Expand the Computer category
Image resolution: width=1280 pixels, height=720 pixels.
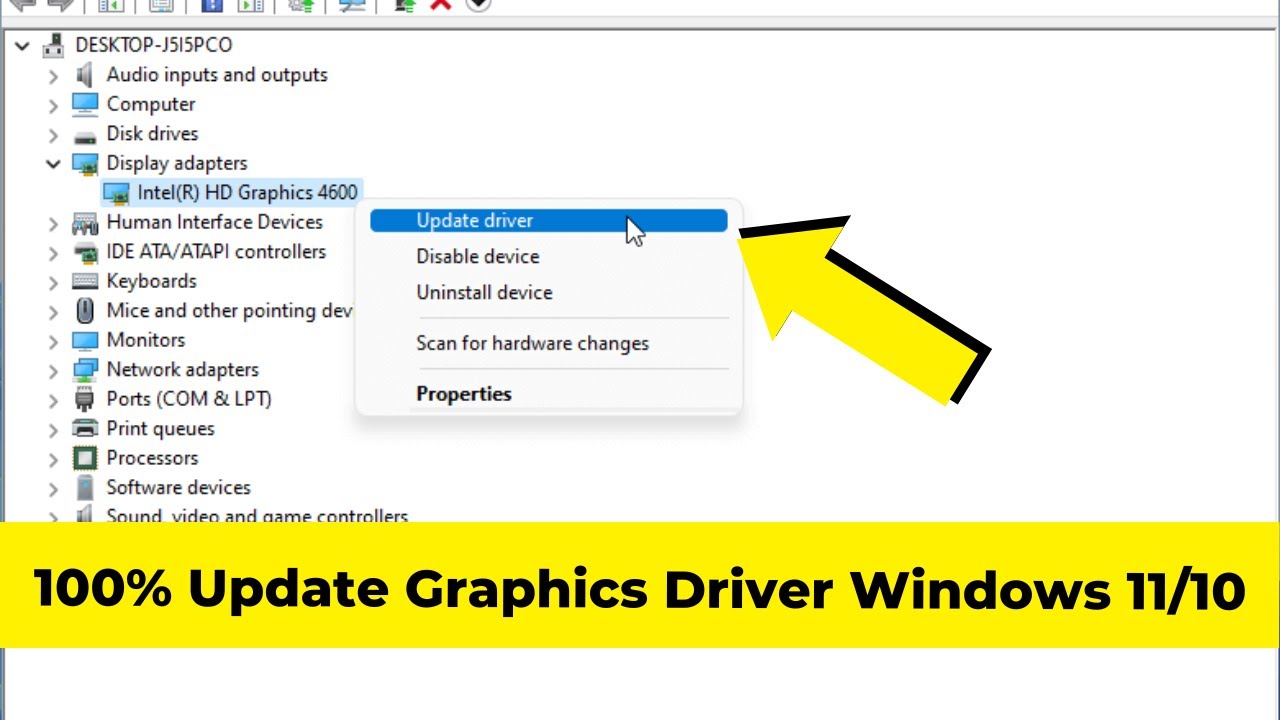54,104
